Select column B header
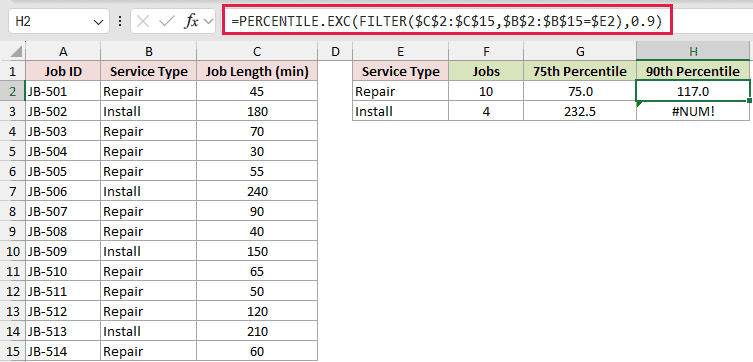753x362 pixels. 148,51
